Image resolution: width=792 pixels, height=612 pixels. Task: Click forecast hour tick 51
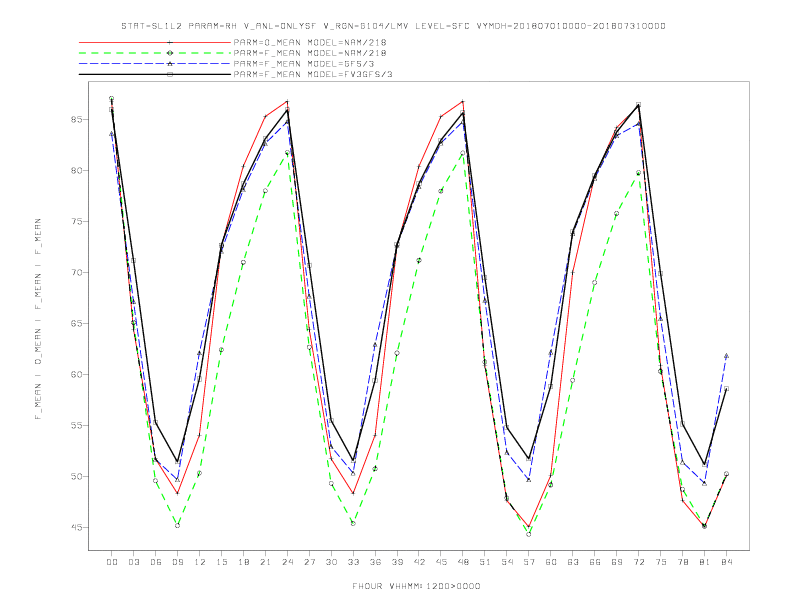click(x=485, y=562)
